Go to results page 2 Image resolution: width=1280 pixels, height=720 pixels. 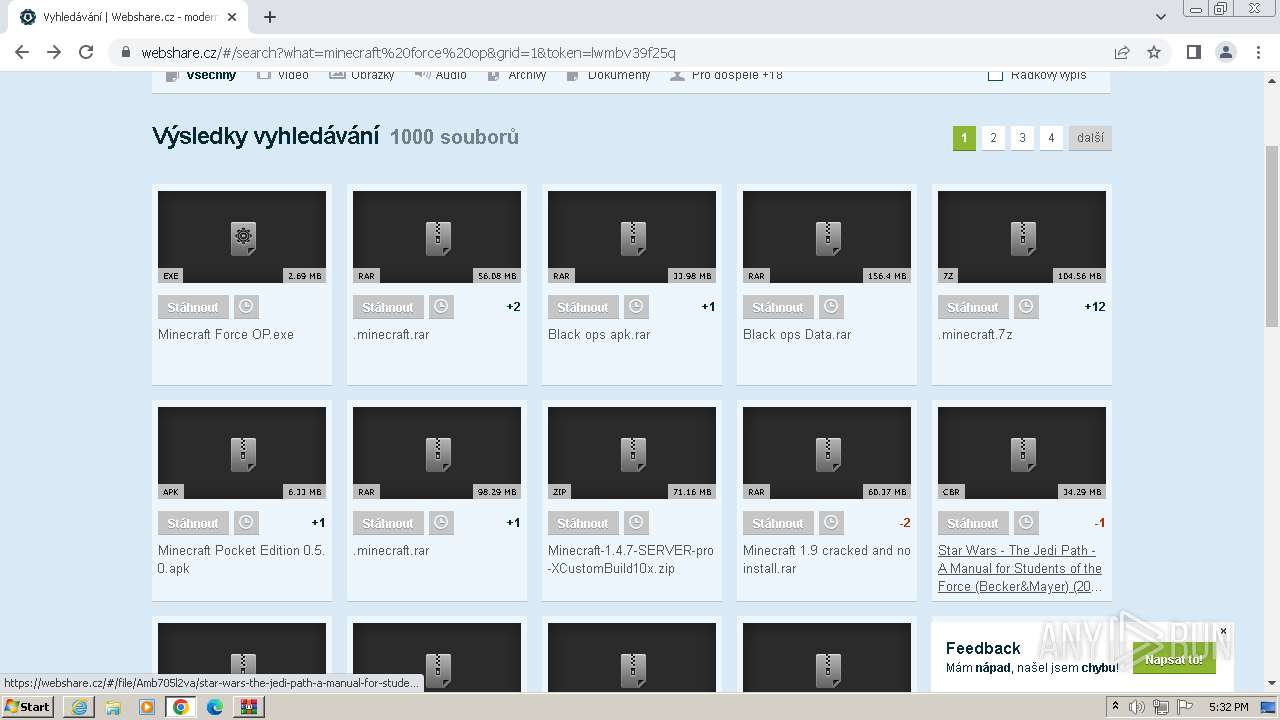click(993, 138)
